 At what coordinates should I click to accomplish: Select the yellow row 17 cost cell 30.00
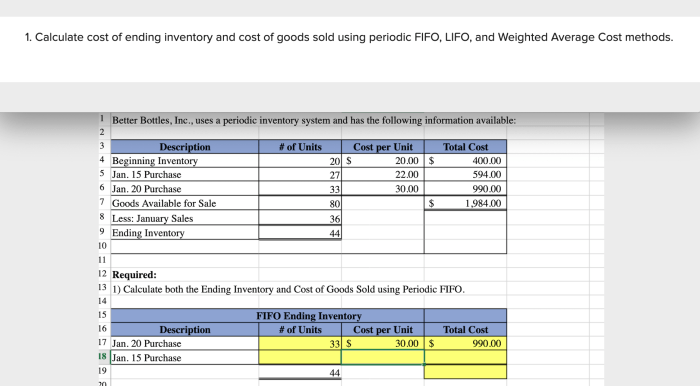point(383,343)
